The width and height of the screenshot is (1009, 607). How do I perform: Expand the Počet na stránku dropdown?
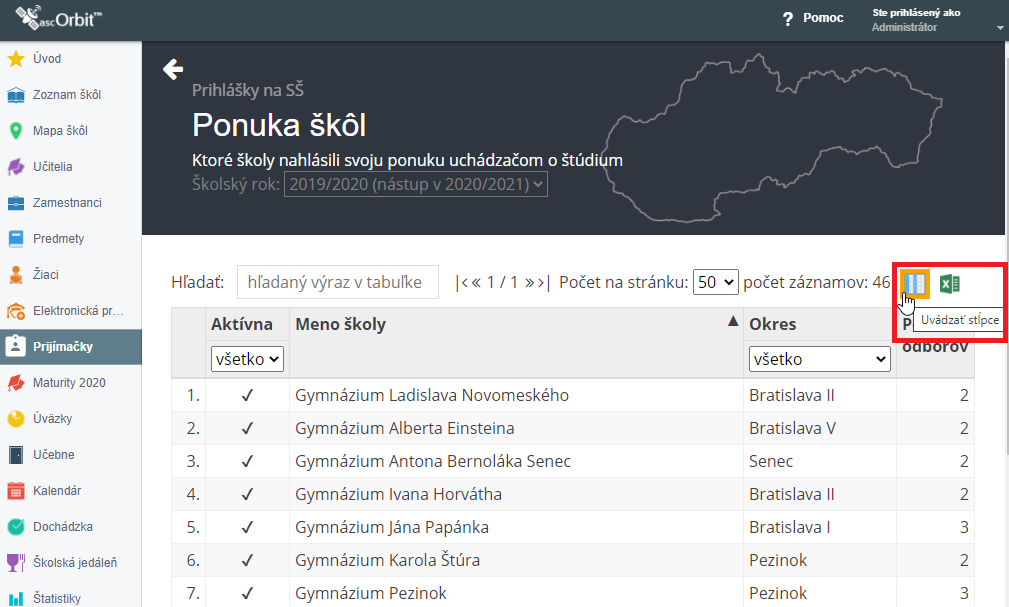pos(716,282)
